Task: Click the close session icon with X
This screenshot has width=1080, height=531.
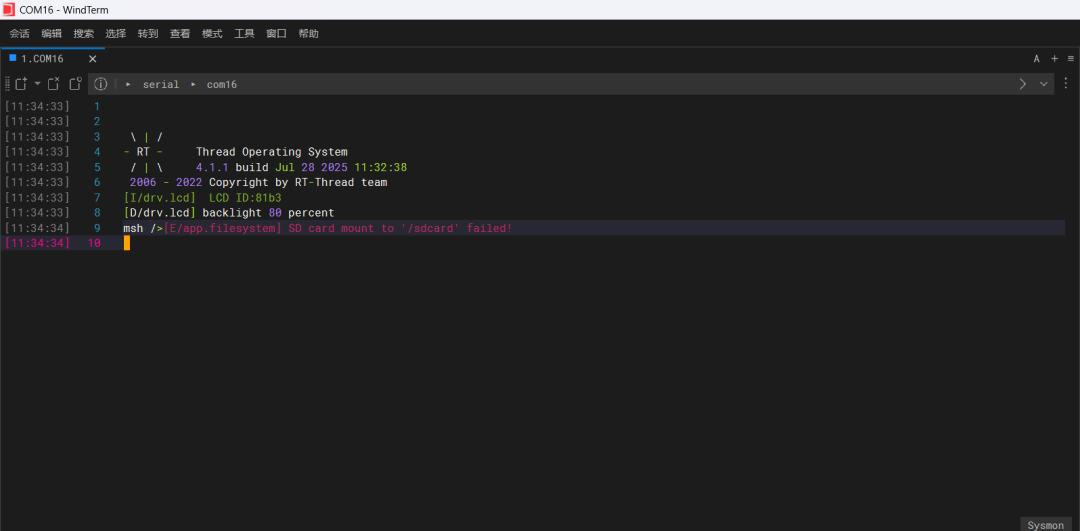Action: coord(54,84)
